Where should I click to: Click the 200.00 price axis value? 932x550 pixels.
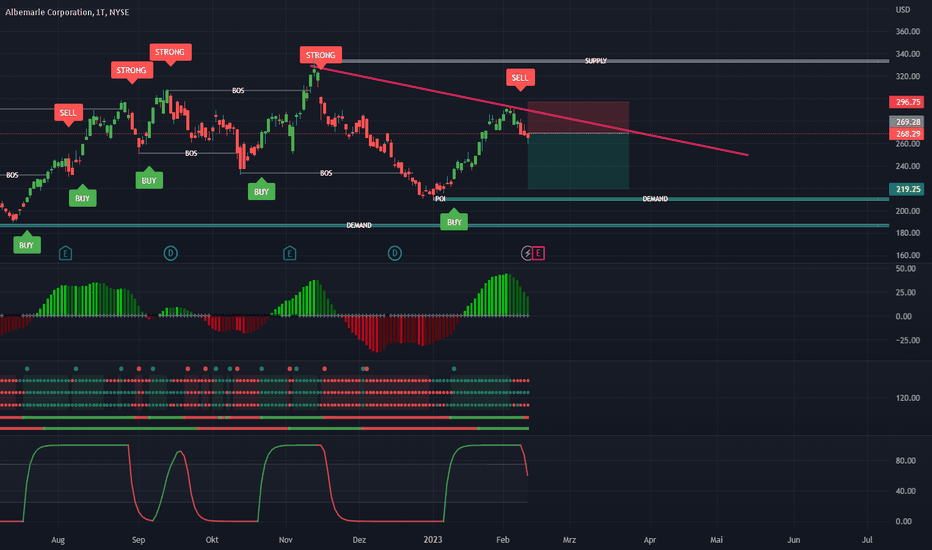[908, 211]
